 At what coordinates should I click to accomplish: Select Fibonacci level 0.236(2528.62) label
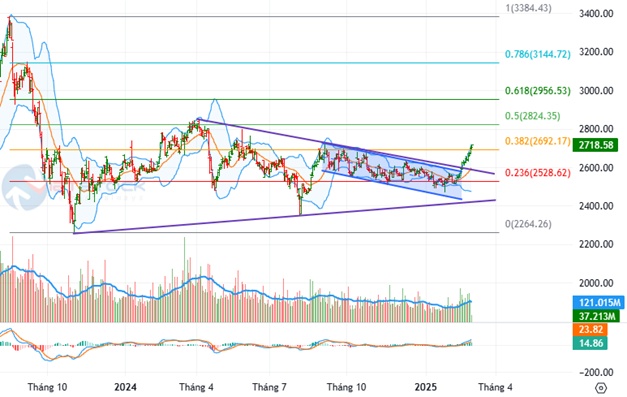pyautogui.click(x=537, y=173)
